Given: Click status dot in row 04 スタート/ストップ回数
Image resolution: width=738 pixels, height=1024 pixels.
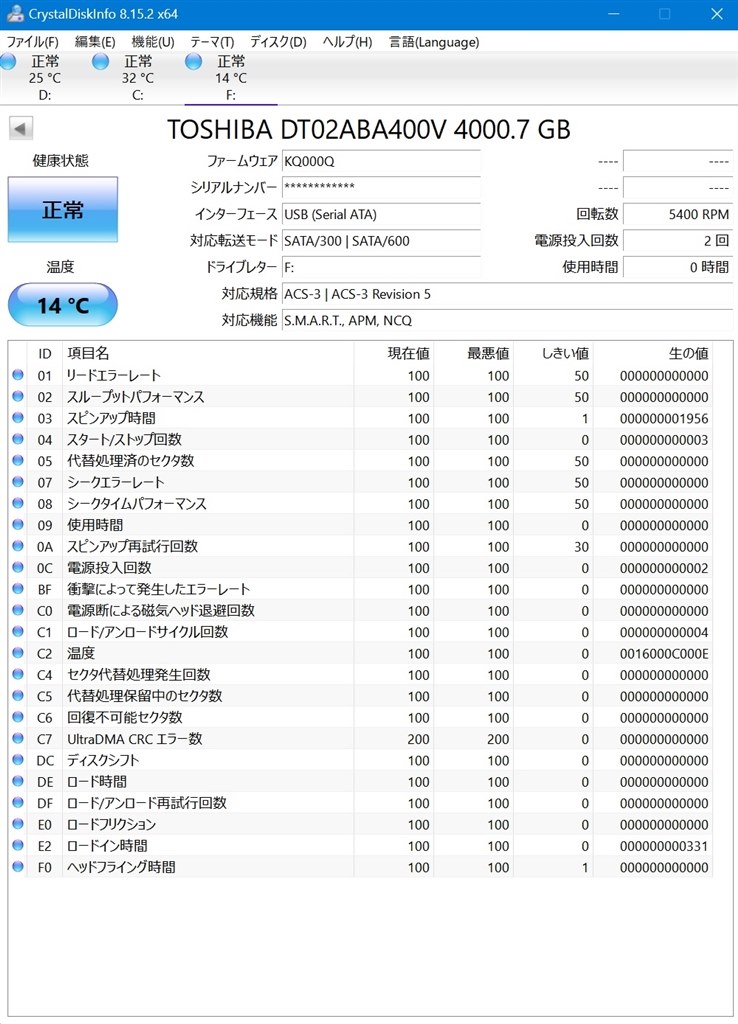Looking at the screenshot, I should [18, 439].
